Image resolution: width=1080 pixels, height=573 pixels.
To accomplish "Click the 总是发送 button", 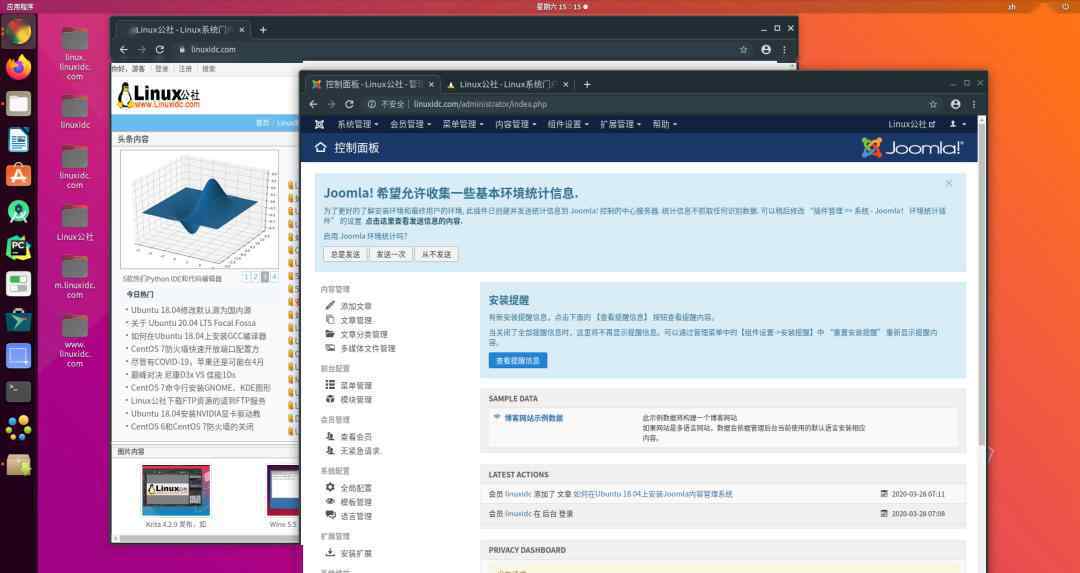I will (x=345, y=254).
